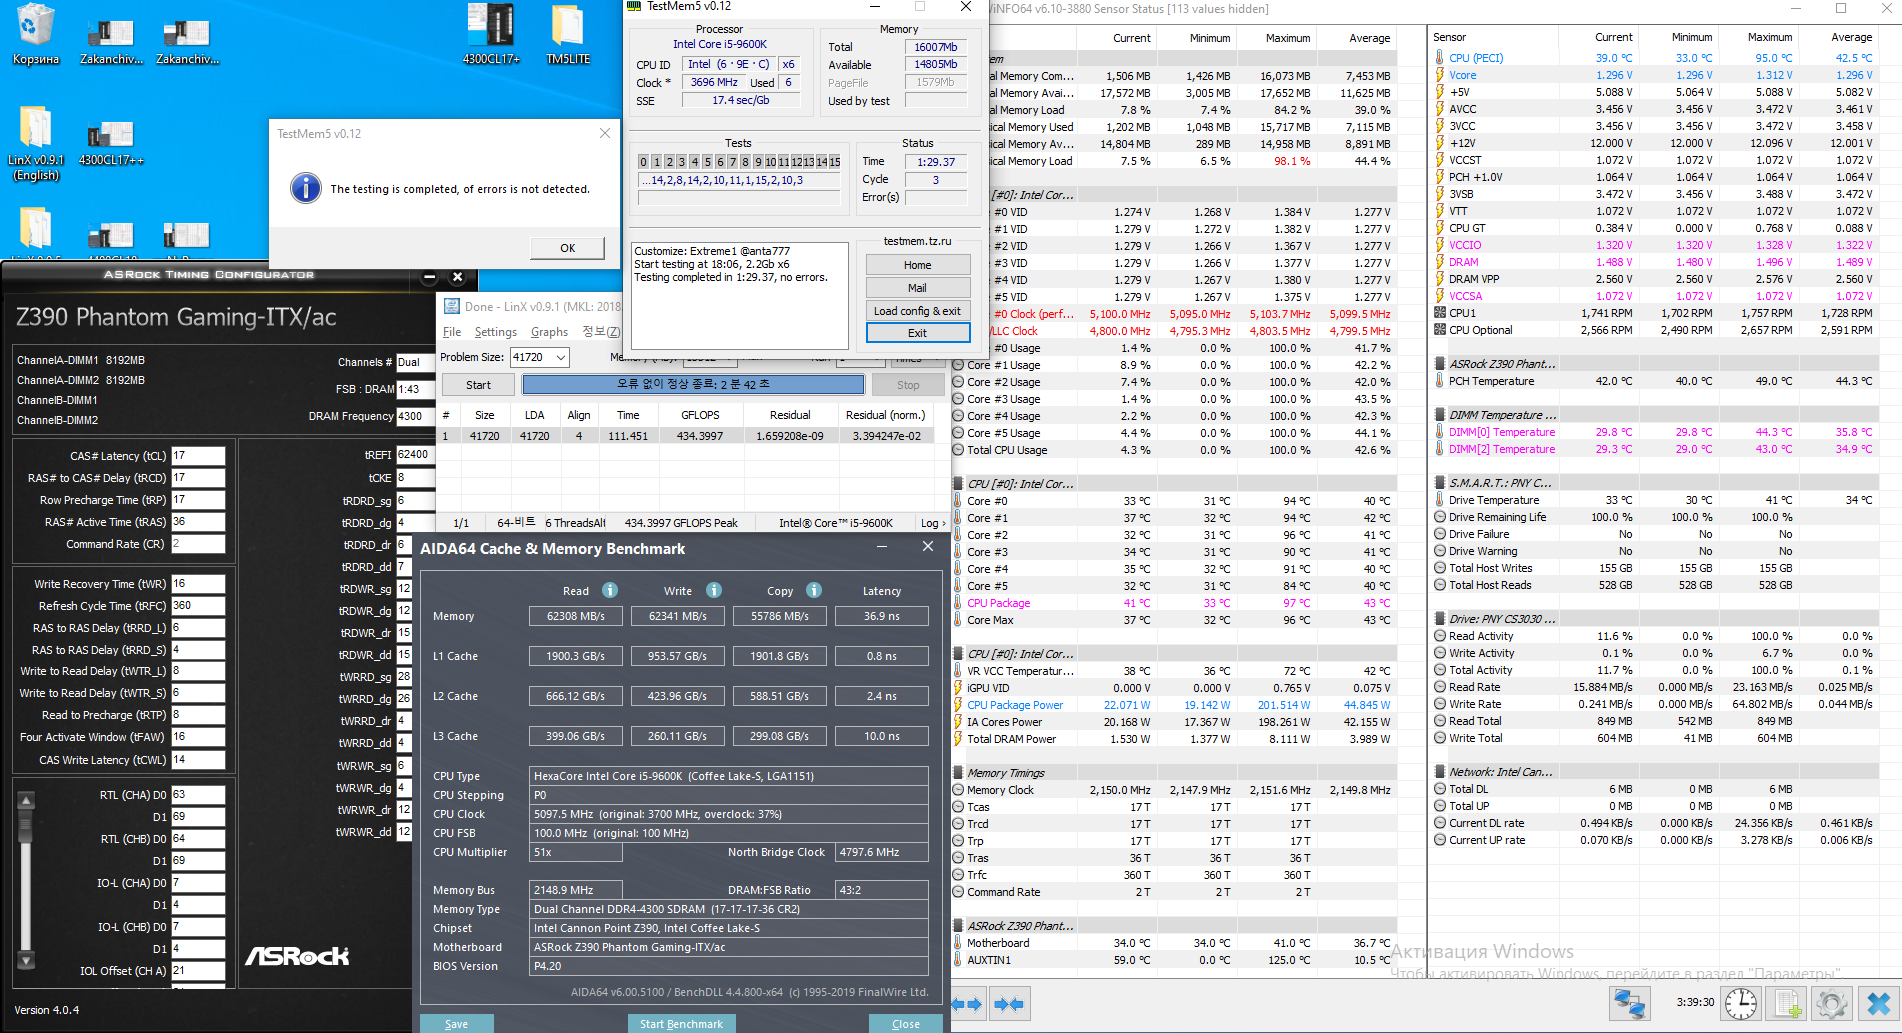Click the Mail button in TestMem5
Viewport: 1902px width, 1033px height.
click(917, 288)
